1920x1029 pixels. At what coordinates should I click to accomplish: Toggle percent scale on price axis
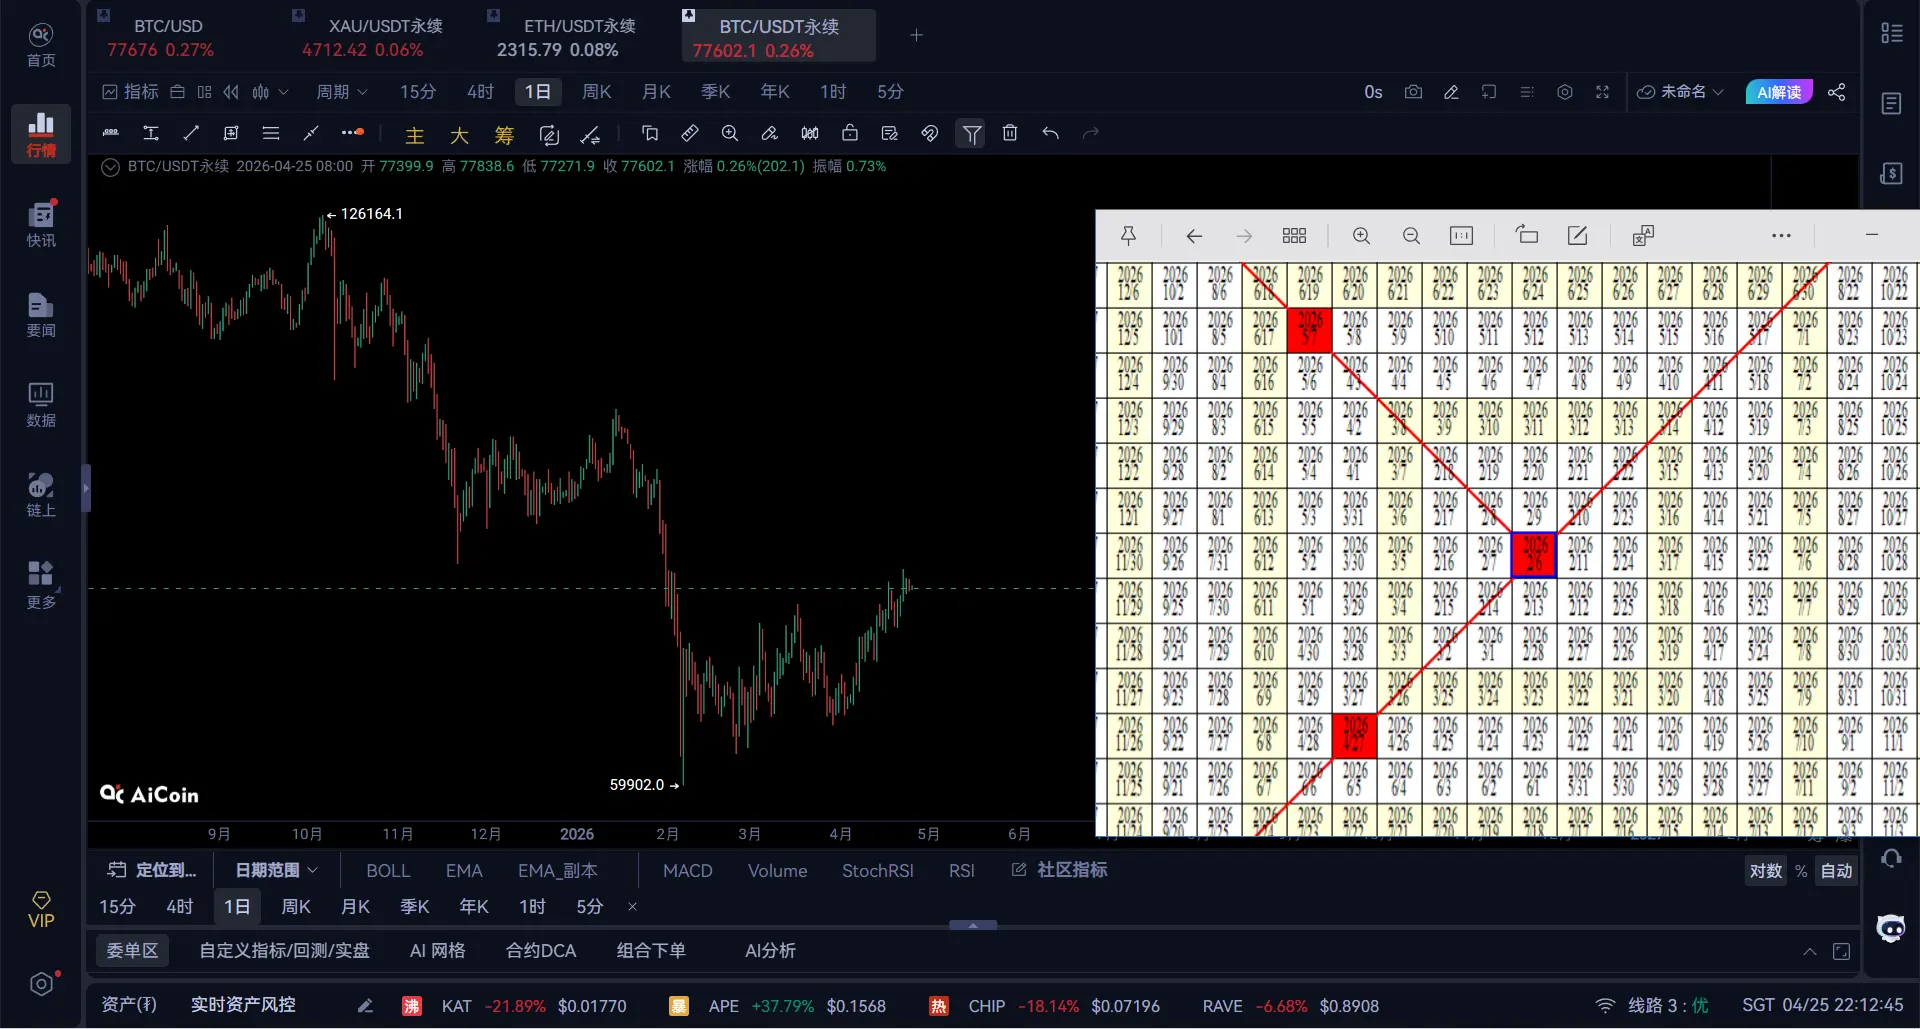(x=1801, y=871)
